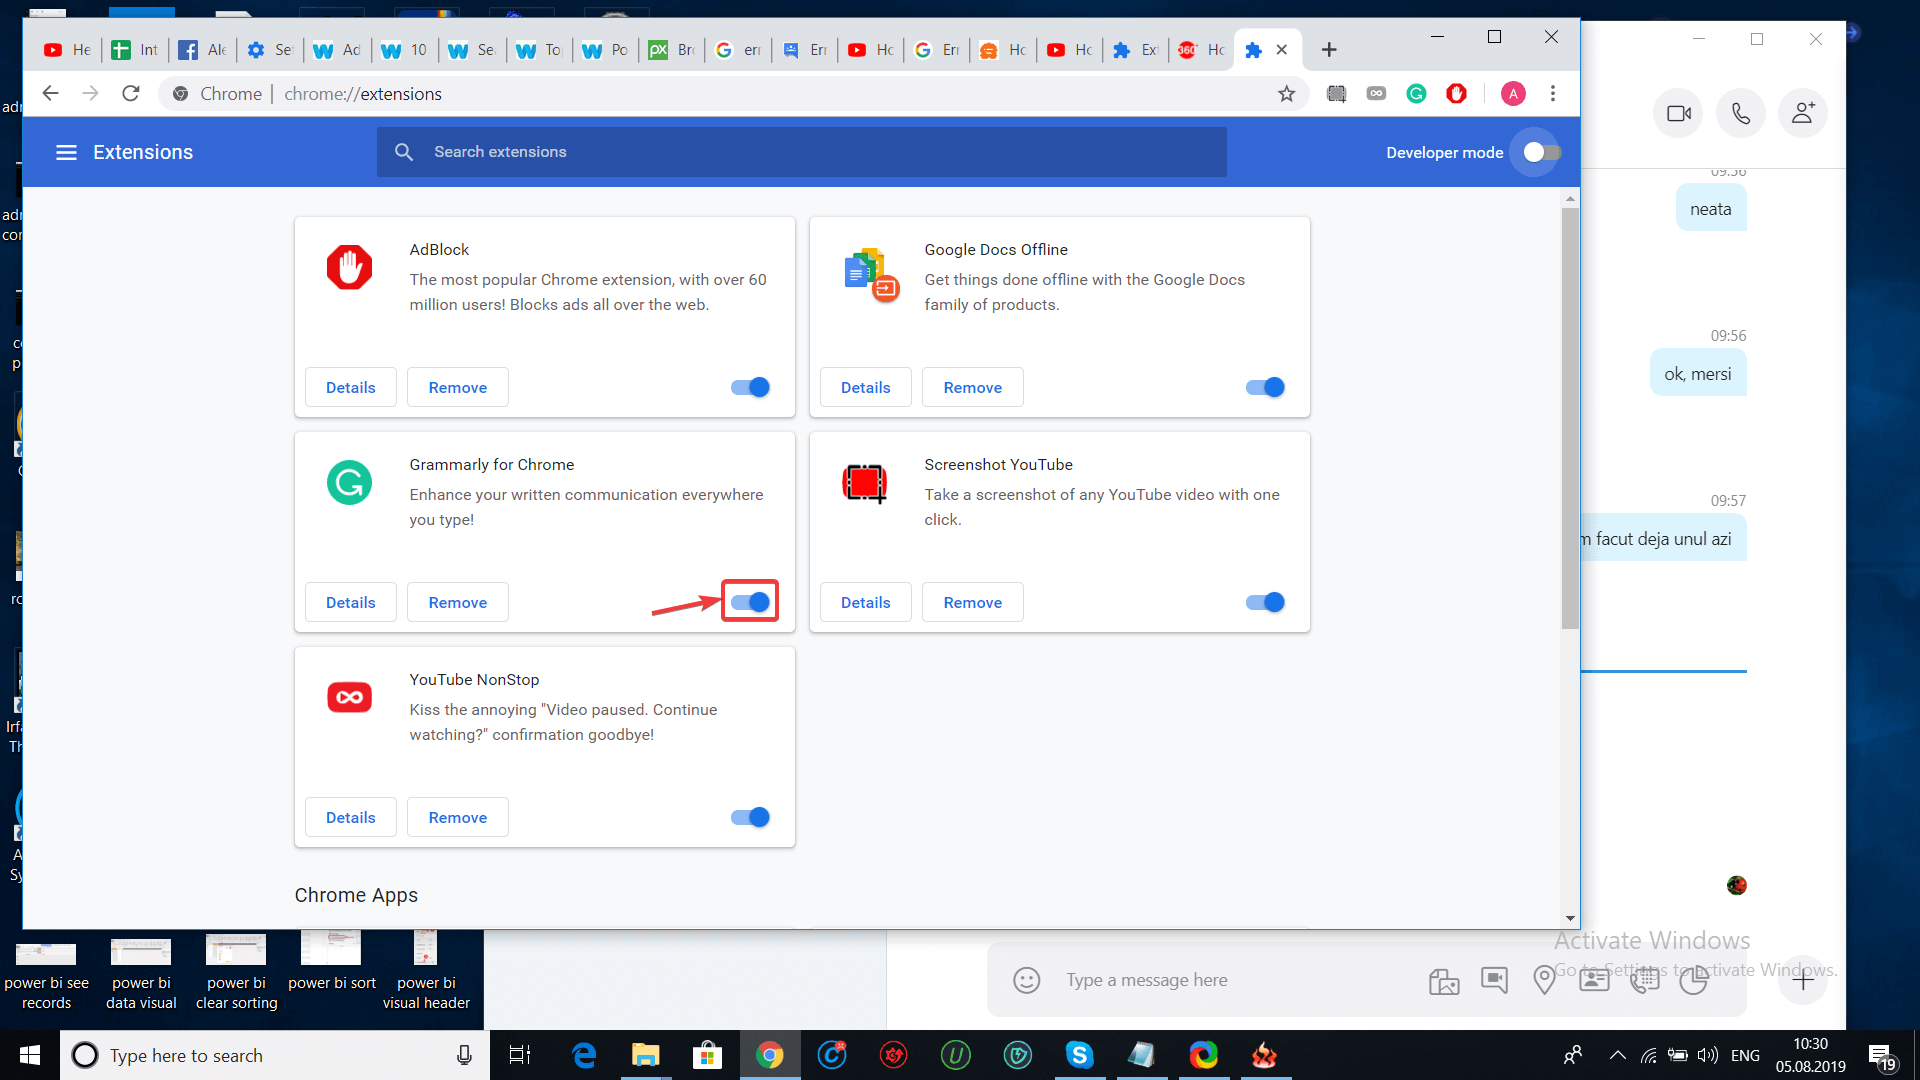The height and width of the screenshot is (1080, 1920).
Task: Open Skype from the taskbar
Action: click(x=1079, y=1055)
